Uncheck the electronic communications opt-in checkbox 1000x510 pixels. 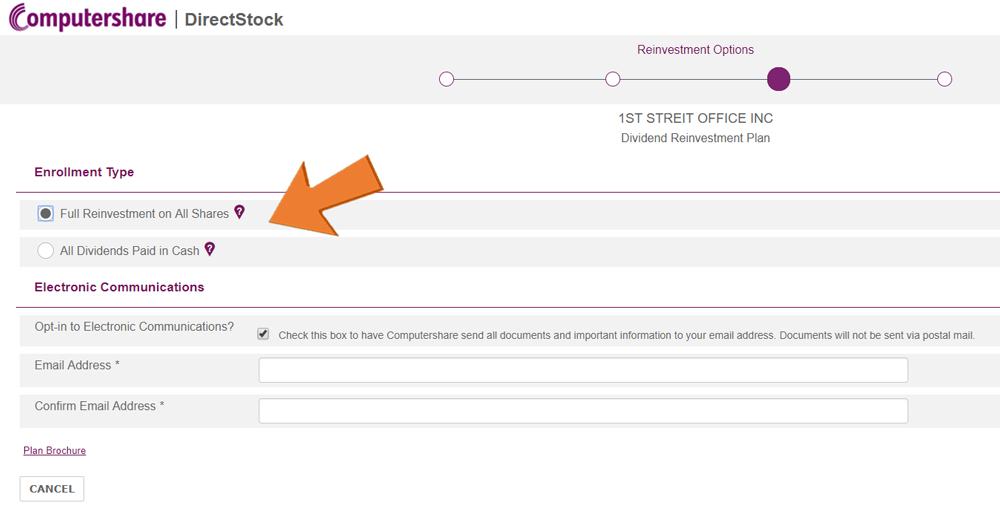click(263, 334)
